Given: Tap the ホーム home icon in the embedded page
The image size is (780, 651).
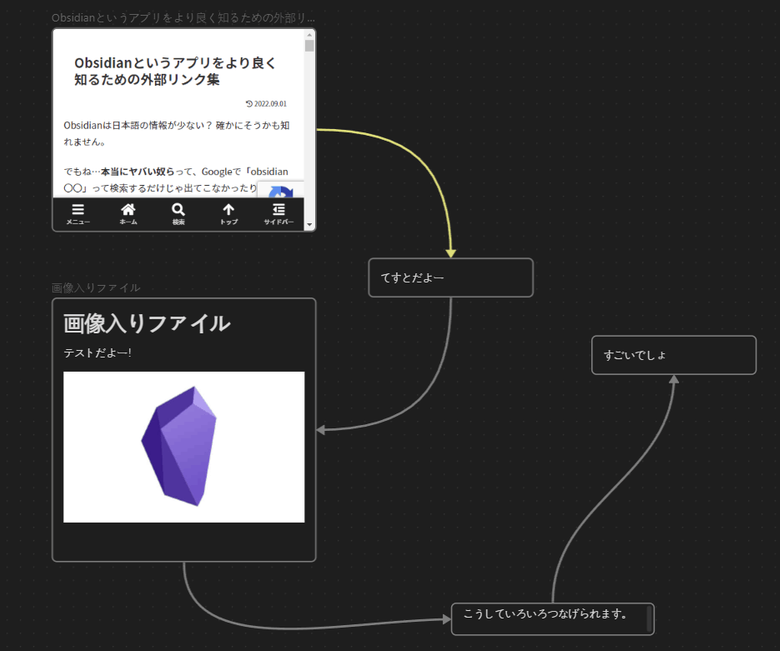Looking at the screenshot, I should [128, 214].
